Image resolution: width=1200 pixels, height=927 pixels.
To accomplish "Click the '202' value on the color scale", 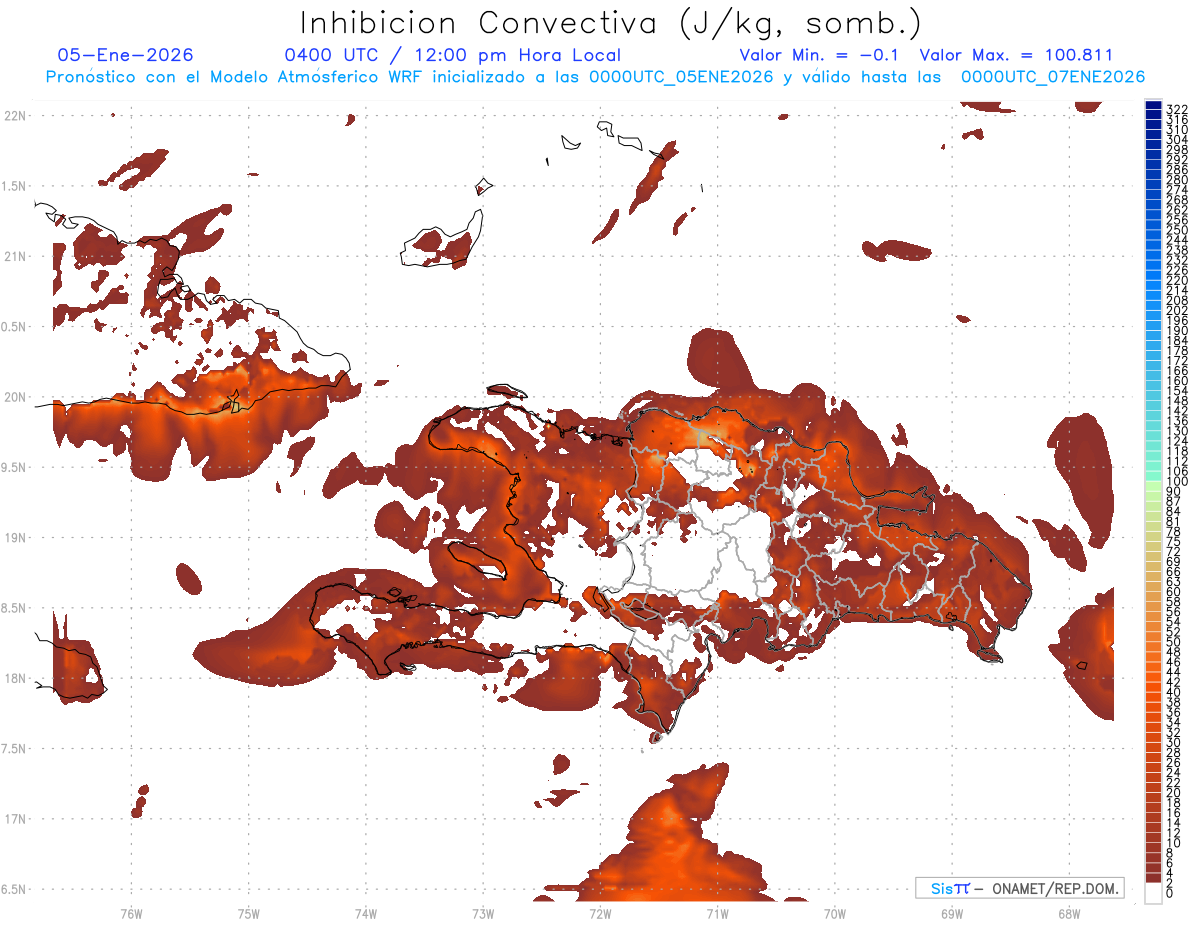I will (1177, 310).
